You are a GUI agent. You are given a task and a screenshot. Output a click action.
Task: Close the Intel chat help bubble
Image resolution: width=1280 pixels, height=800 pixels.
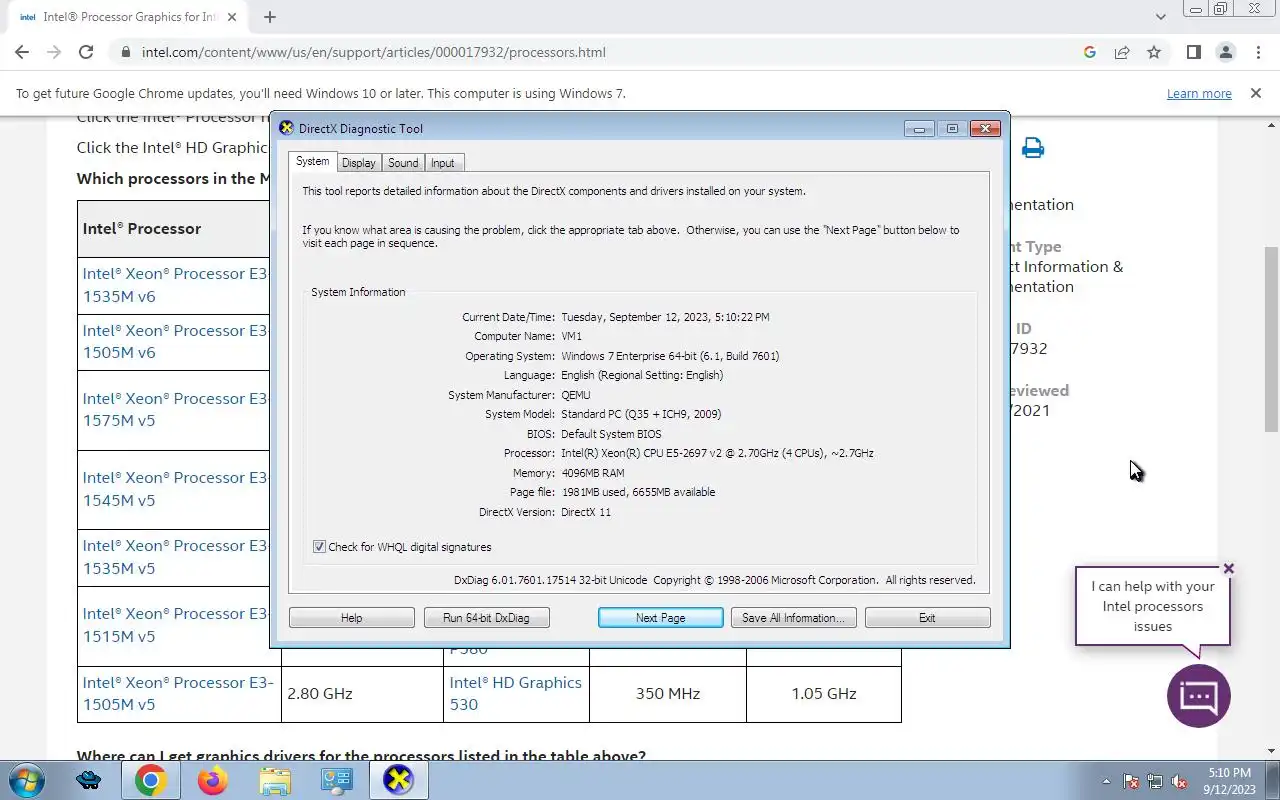[x=1229, y=569]
